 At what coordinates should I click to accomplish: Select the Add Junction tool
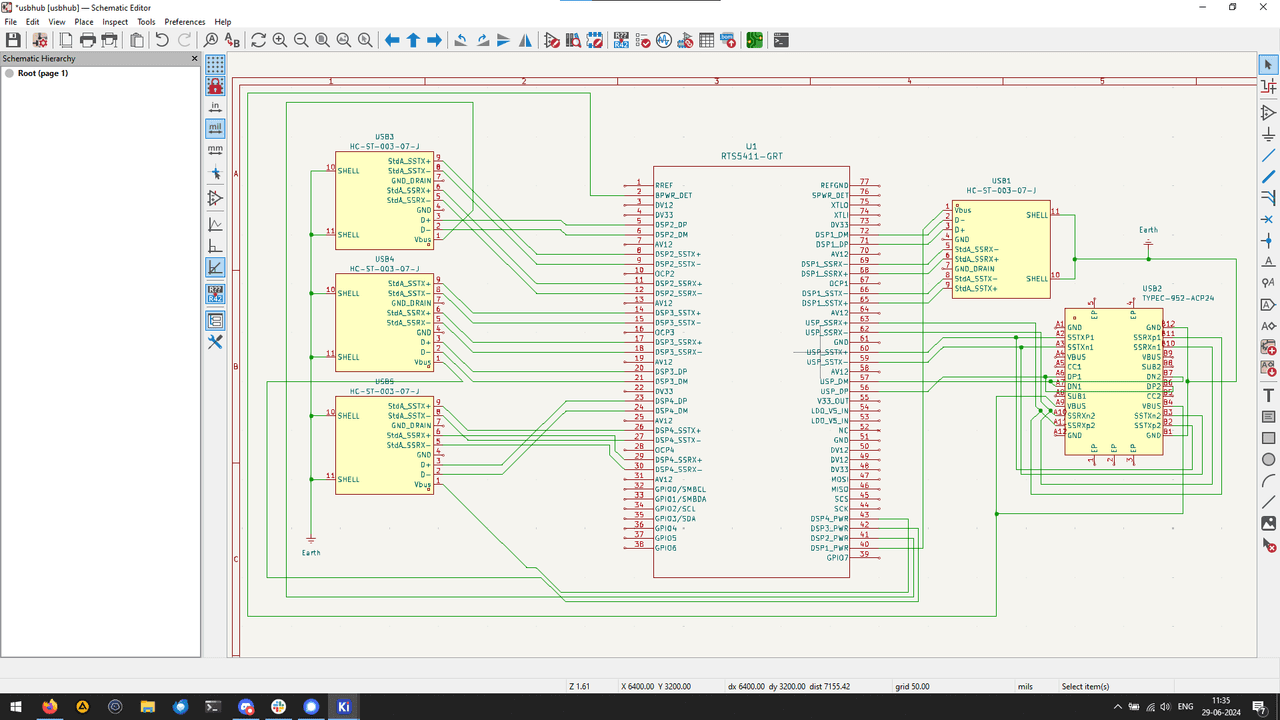point(1268,241)
